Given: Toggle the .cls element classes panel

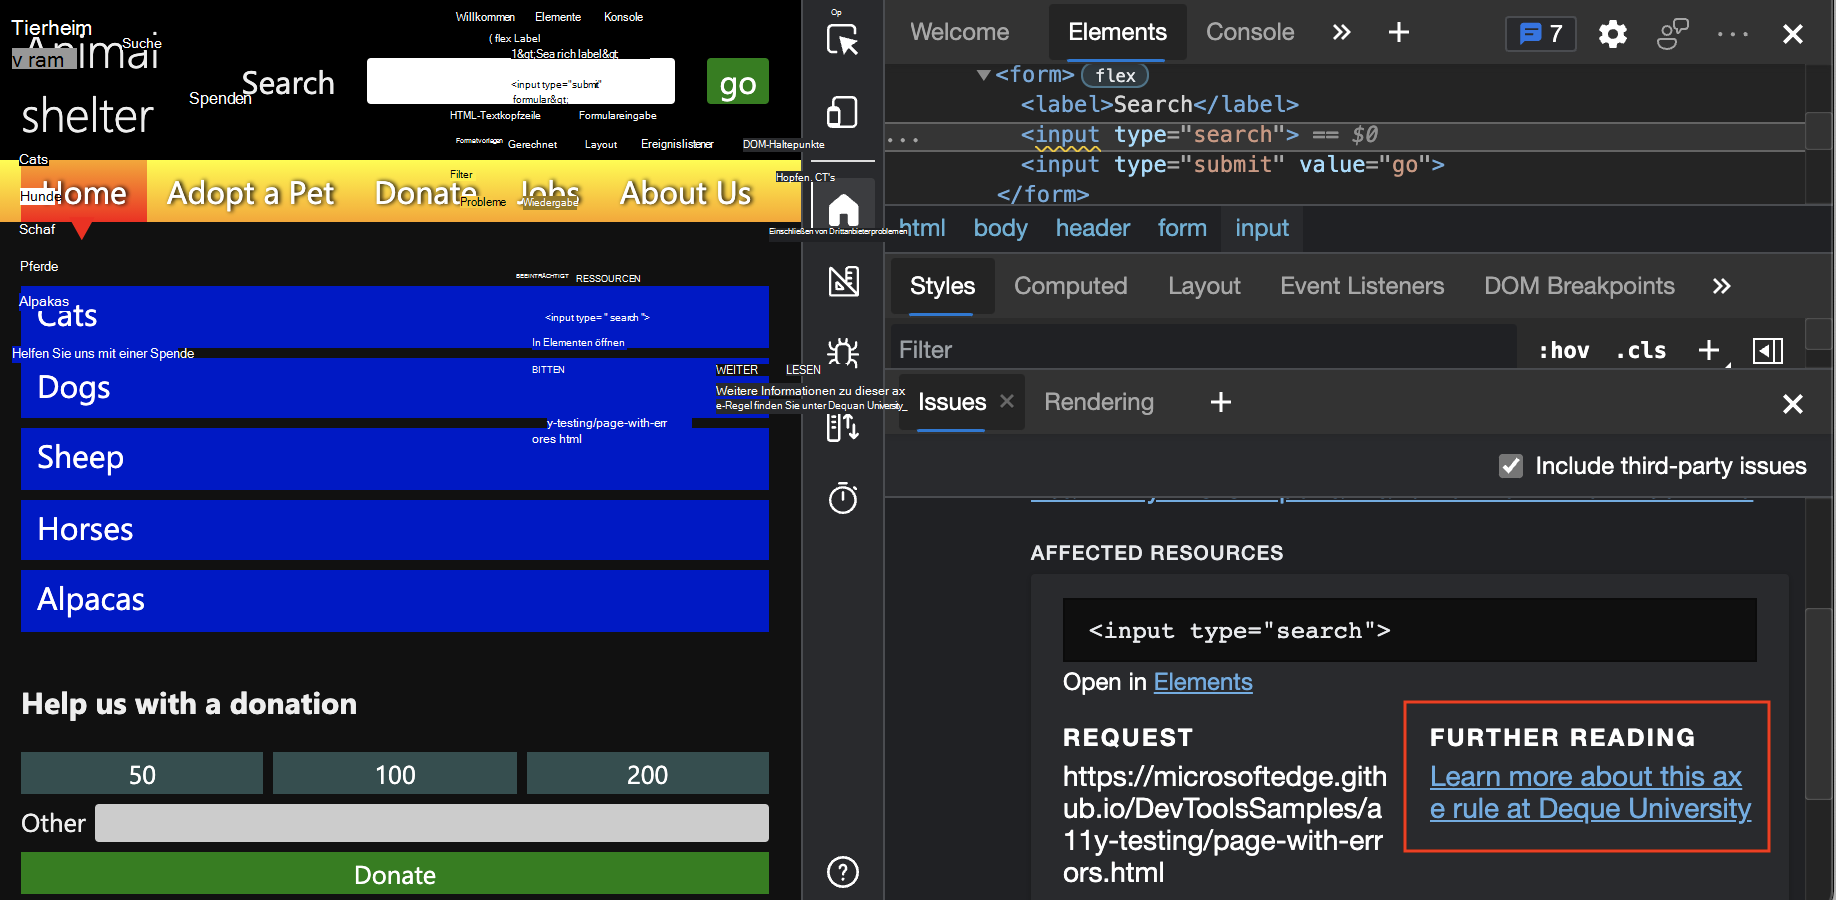Looking at the screenshot, I should click(1641, 350).
